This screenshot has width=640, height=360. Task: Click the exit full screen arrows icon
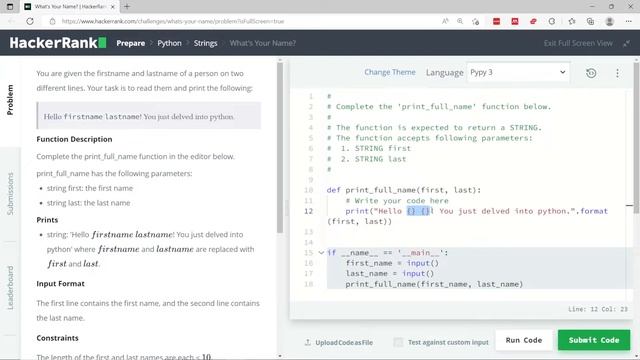626,43
